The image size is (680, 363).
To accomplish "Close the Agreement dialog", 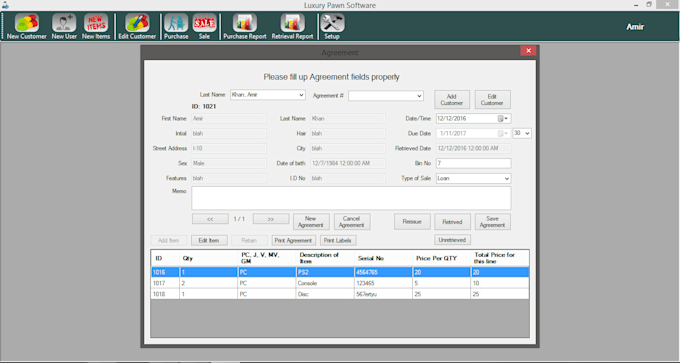I will coord(528,51).
